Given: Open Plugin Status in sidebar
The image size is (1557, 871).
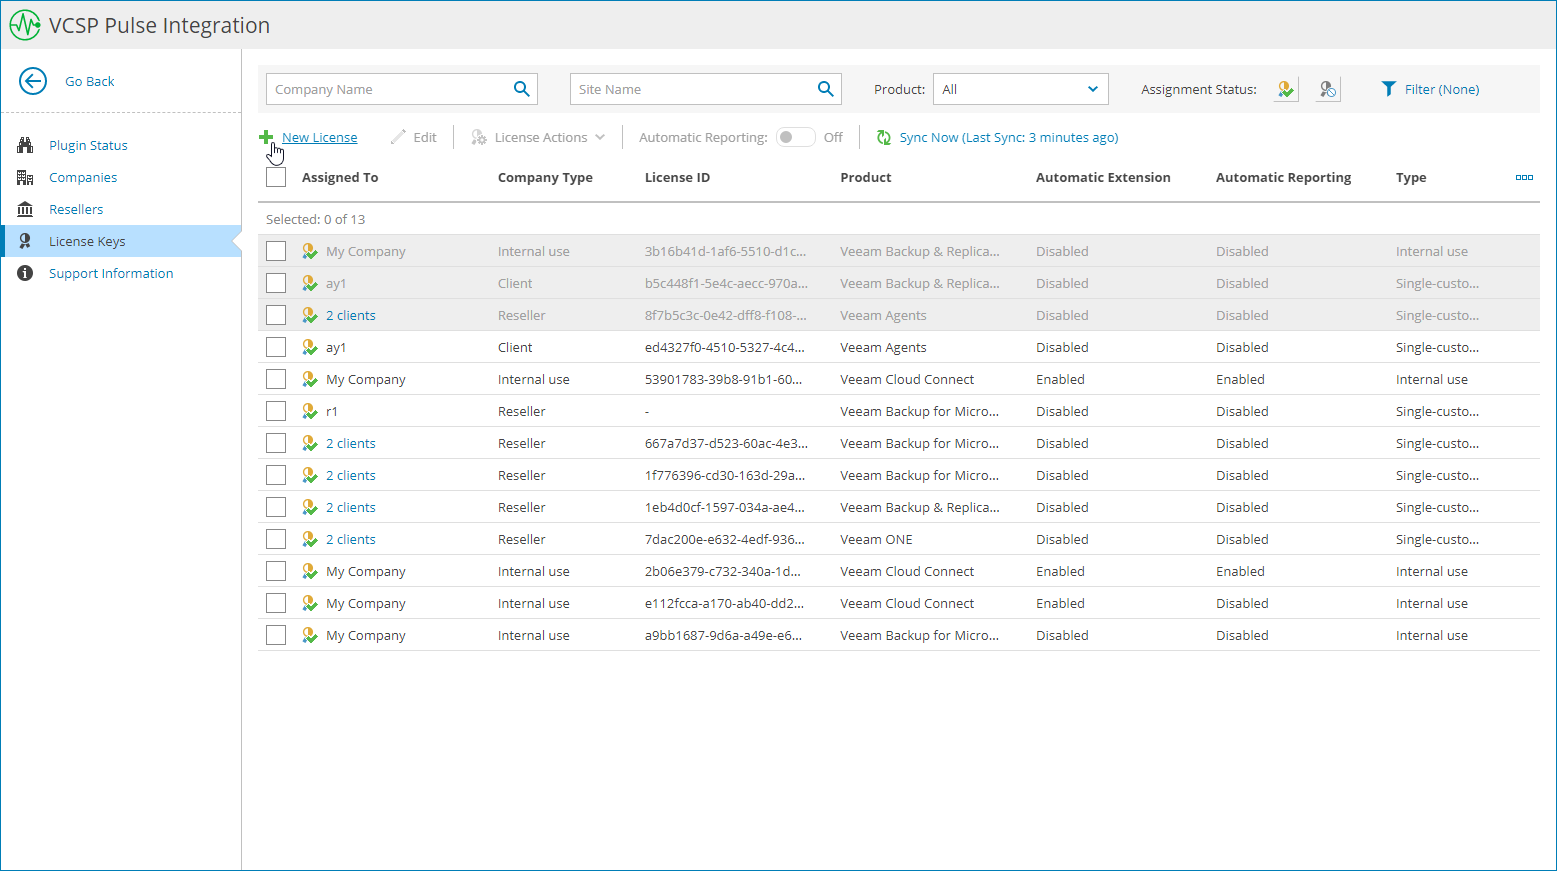Looking at the screenshot, I should click(88, 145).
